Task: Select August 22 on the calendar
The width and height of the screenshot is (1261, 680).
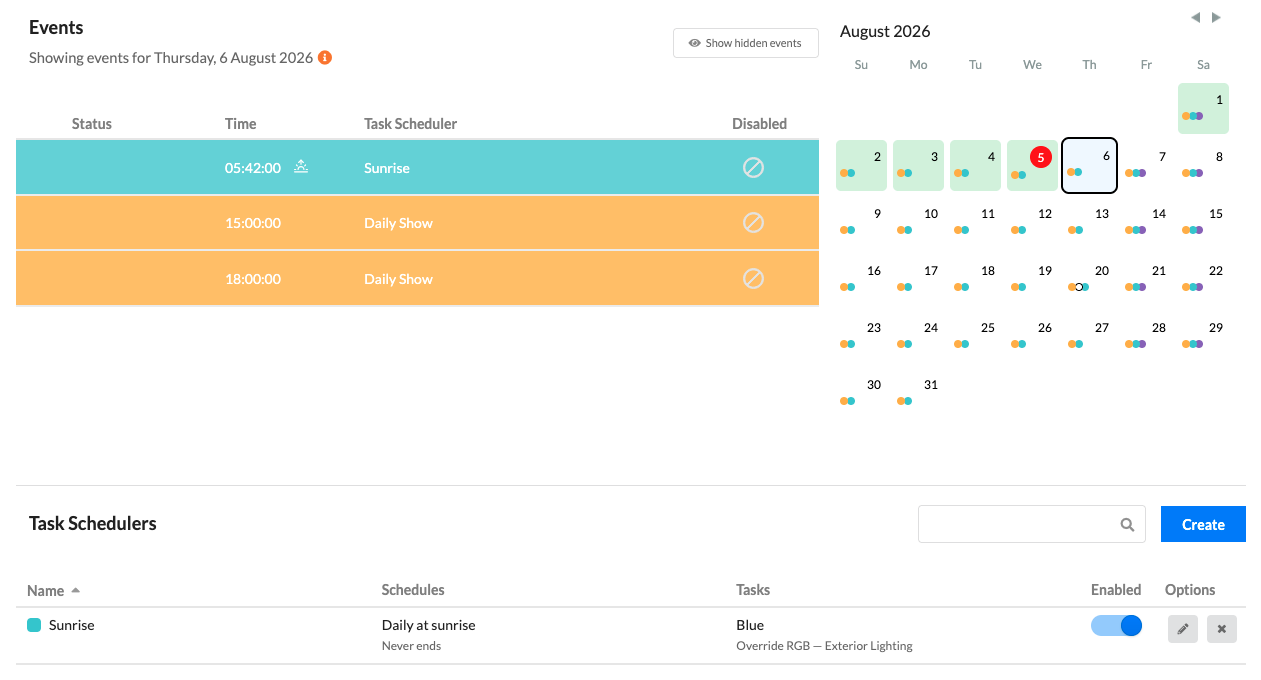Action: pos(1203,279)
